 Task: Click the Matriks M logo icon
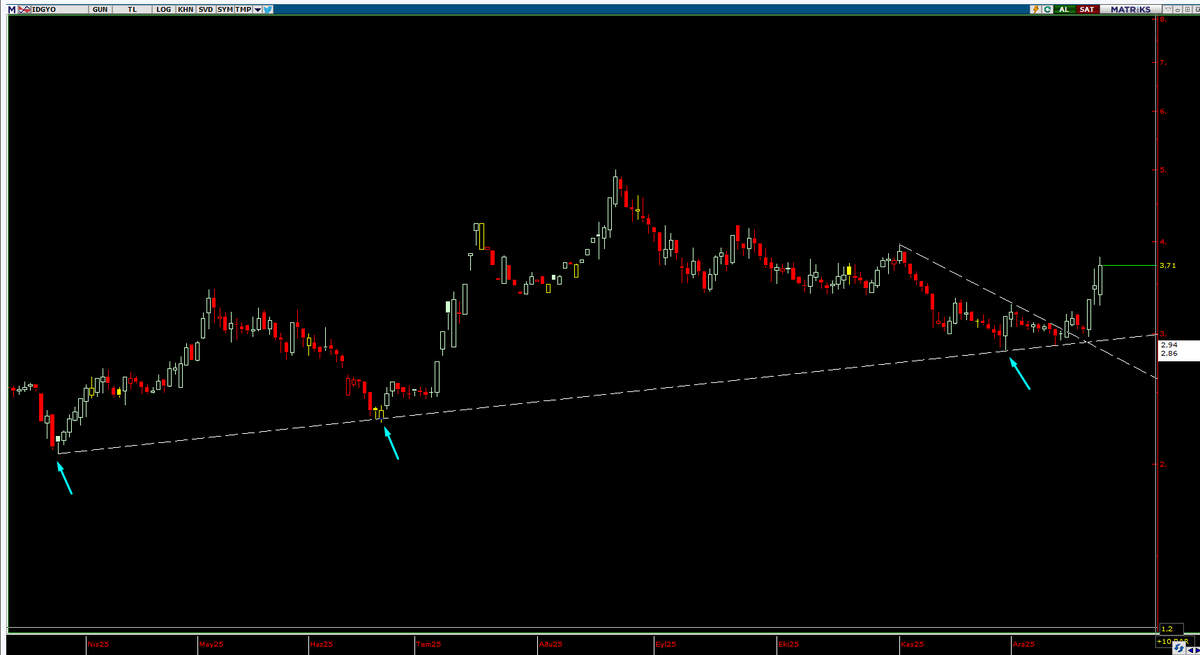[12, 10]
